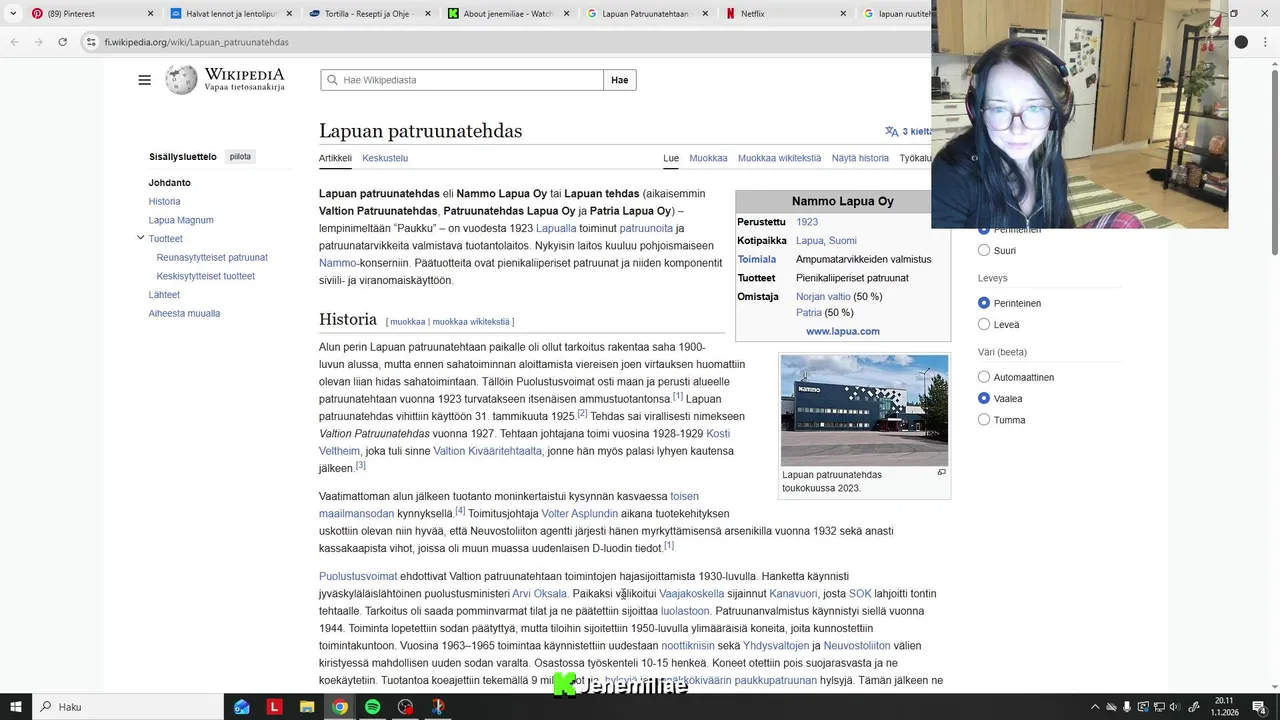Select Automaattinen color radio button
The image size is (1280, 720).
(984, 377)
